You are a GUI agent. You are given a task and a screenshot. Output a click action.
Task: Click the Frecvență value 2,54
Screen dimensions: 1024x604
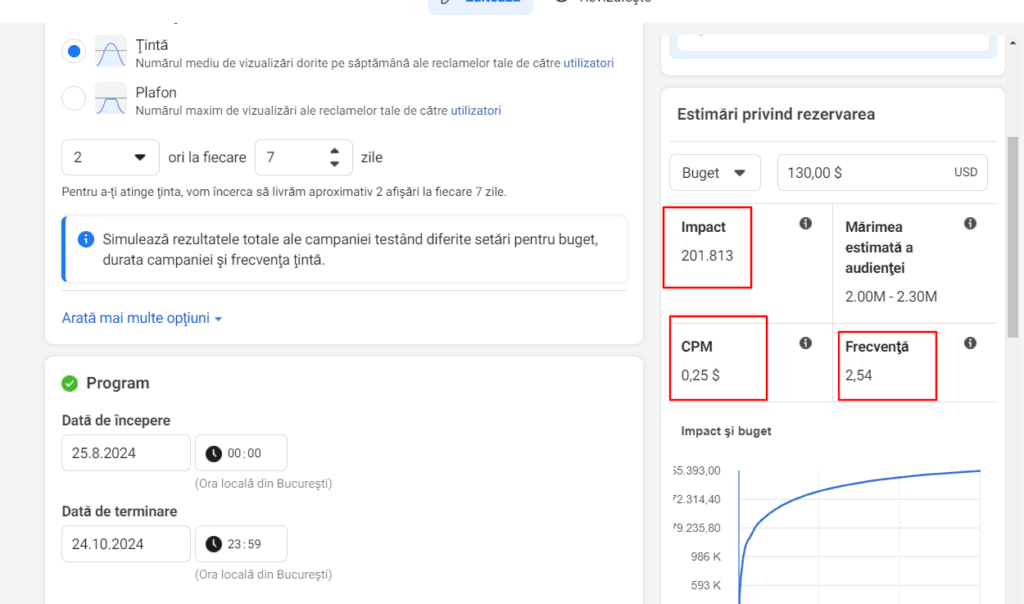click(859, 375)
